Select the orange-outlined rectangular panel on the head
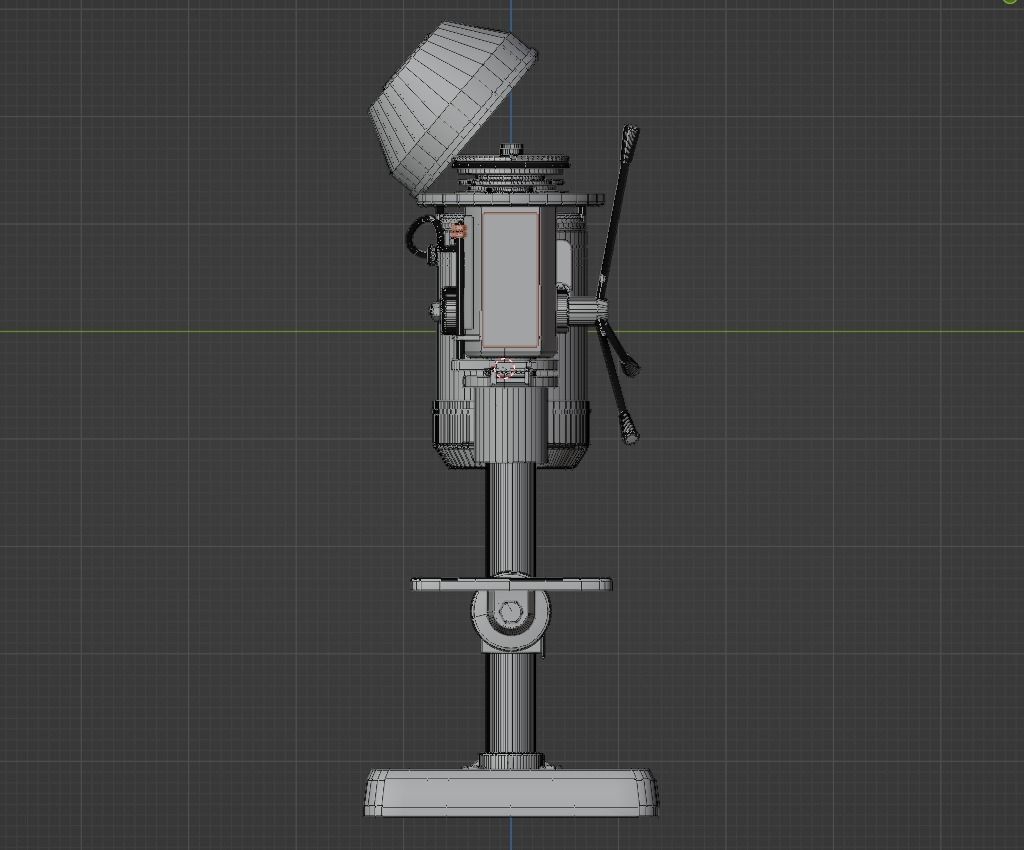This screenshot has height=850, width=1024. [x=511, y=281]
